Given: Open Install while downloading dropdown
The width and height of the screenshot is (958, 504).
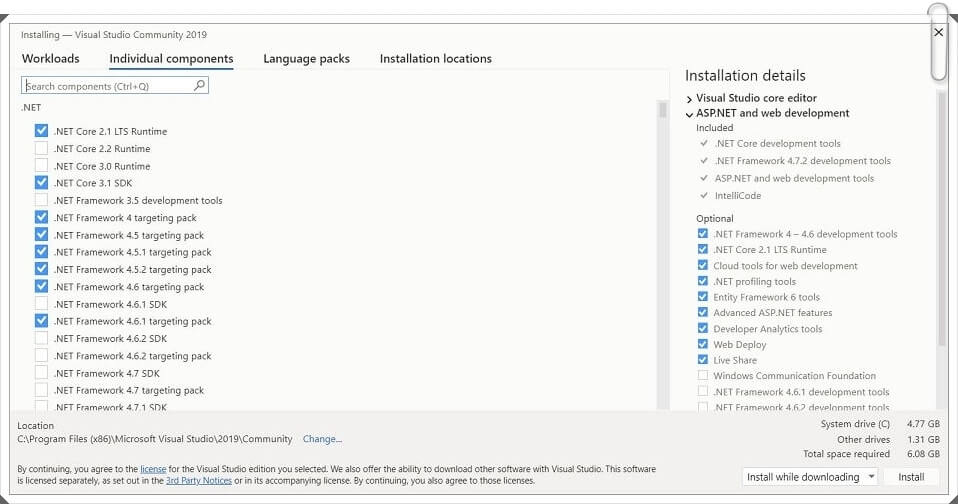Looking at the screenshot, I should tap(811, 477).
